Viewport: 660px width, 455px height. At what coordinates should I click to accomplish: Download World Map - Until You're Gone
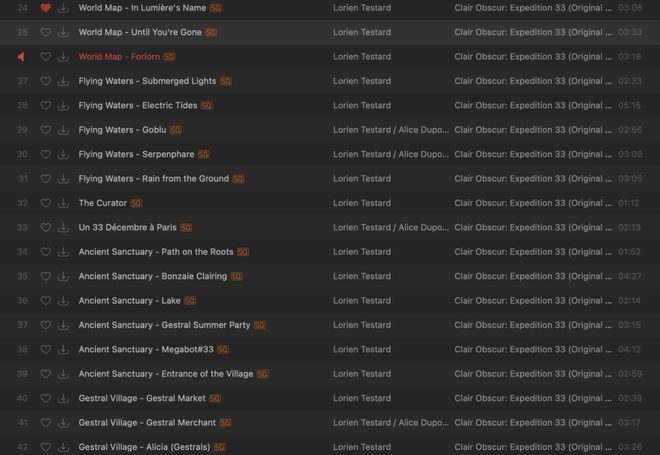click(63, 33)
